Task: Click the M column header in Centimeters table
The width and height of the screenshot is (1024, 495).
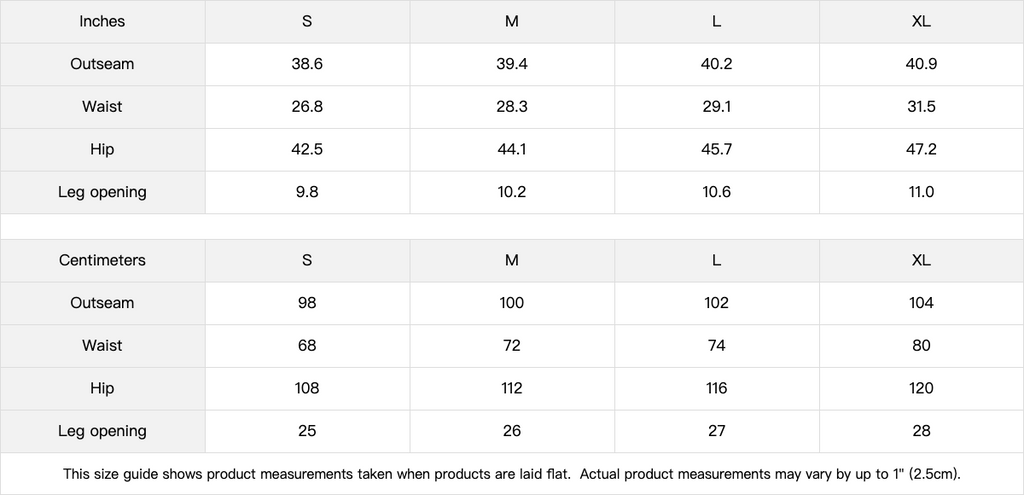Action: [512, 260]
